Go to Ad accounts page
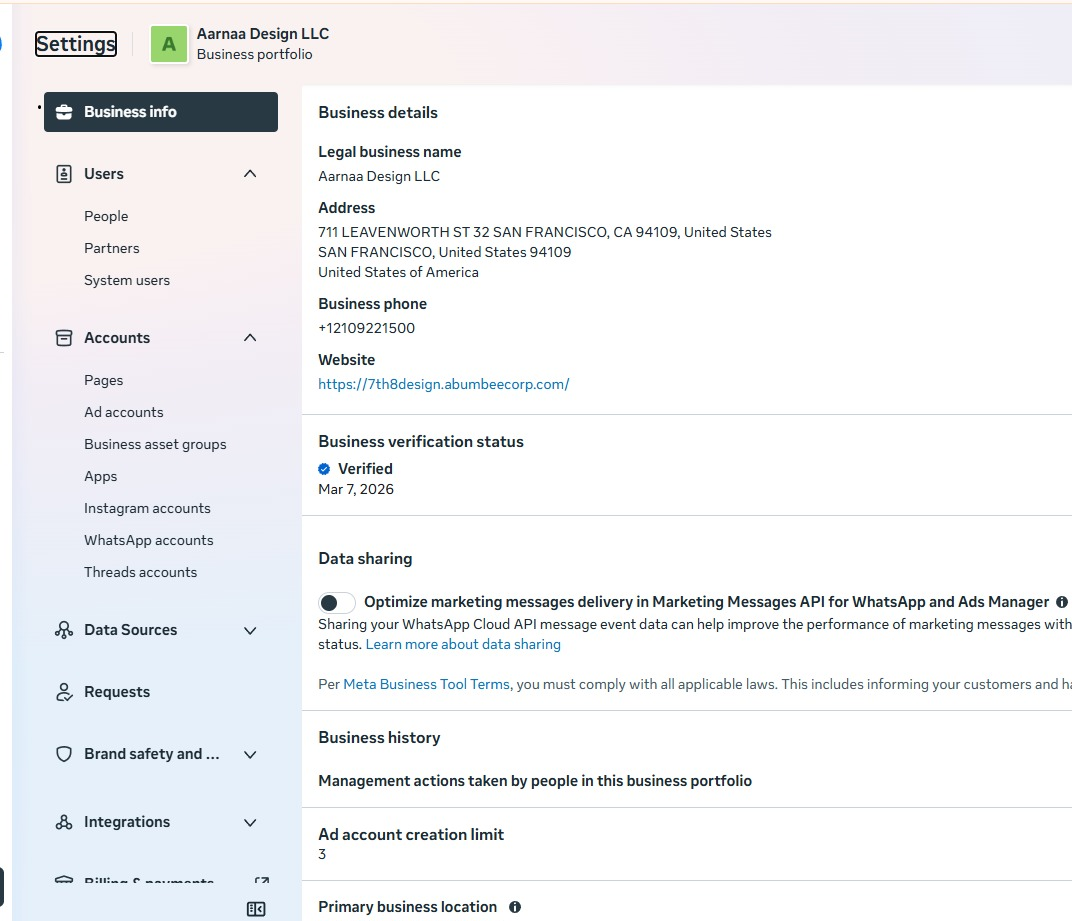Screen dimensions: 1072x921 pos(124,412)
